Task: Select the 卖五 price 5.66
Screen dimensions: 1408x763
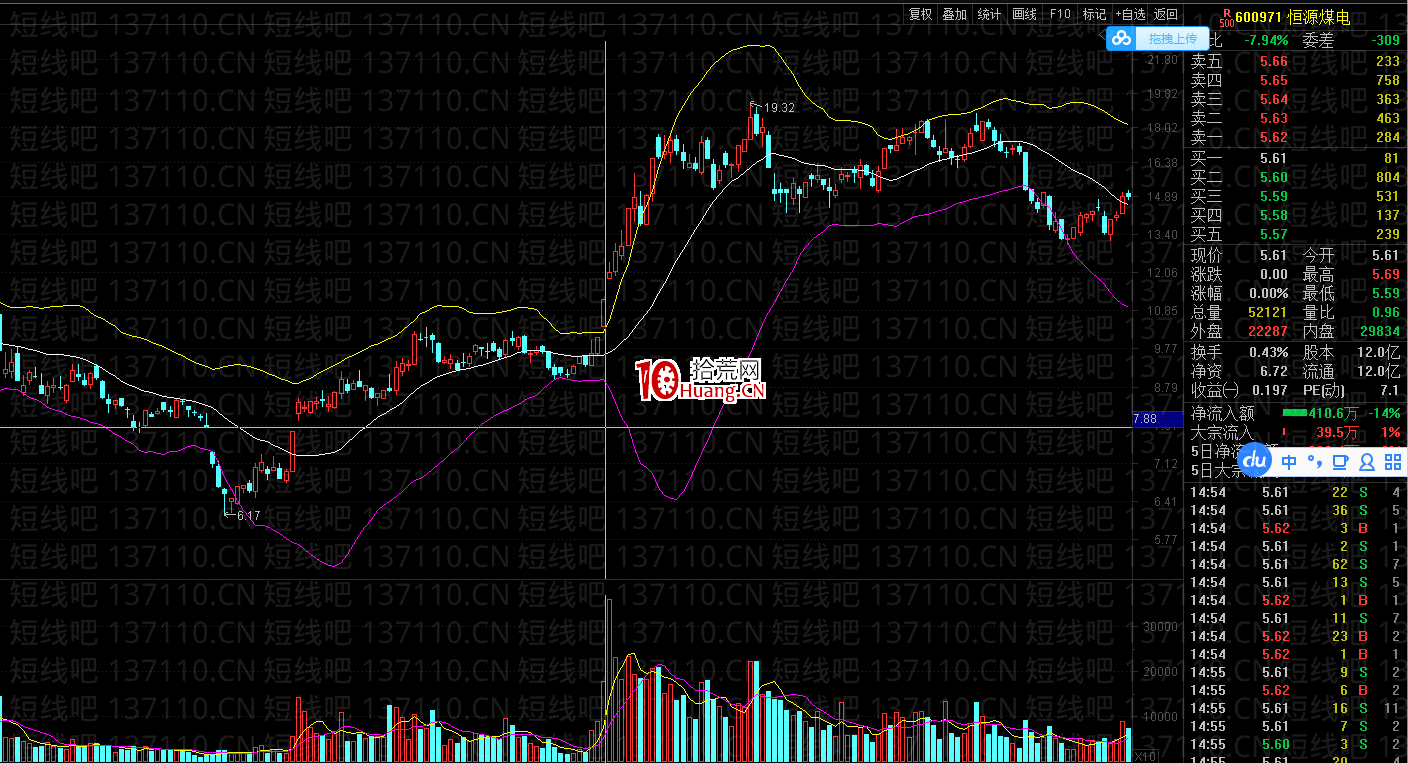Action: click(1274, 61)
